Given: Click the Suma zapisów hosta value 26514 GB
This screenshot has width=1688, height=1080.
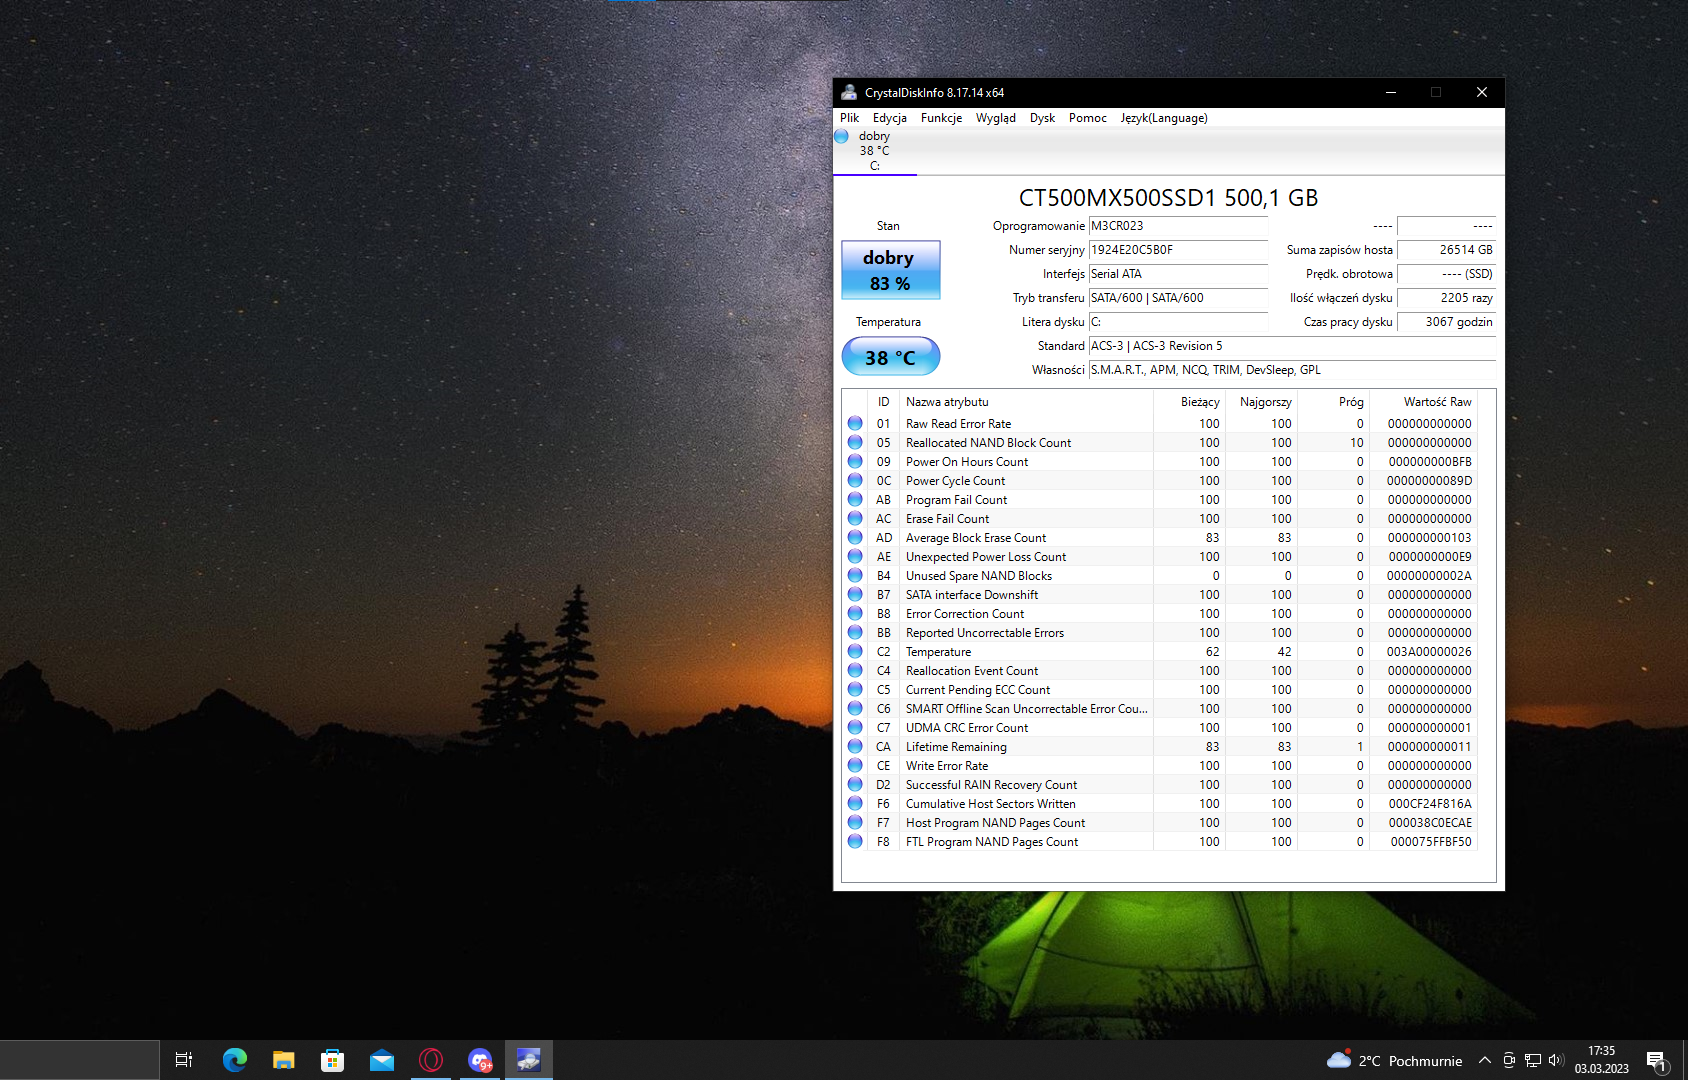Looking at the screenshot, I should pos(1446,250).
